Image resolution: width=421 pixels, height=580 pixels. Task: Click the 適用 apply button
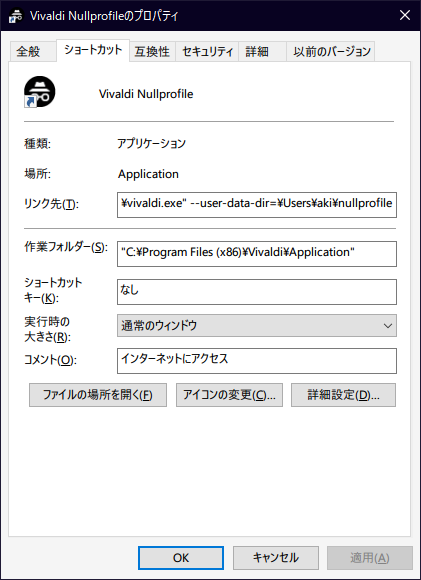(370, 558)
